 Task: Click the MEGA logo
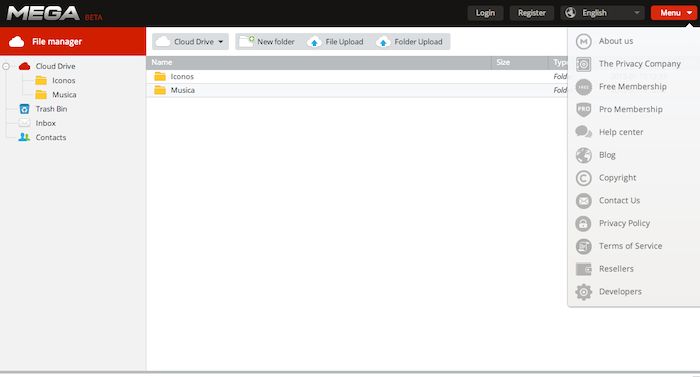coord(43,13)
